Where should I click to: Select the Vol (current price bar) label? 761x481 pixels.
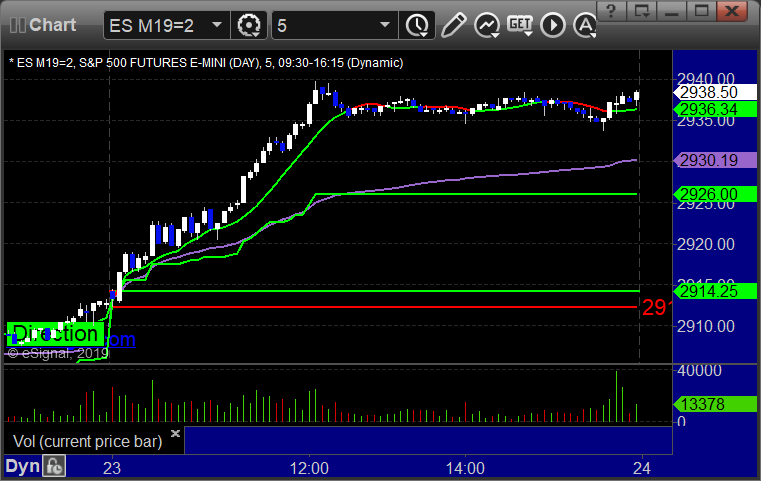tap(87, 441)
